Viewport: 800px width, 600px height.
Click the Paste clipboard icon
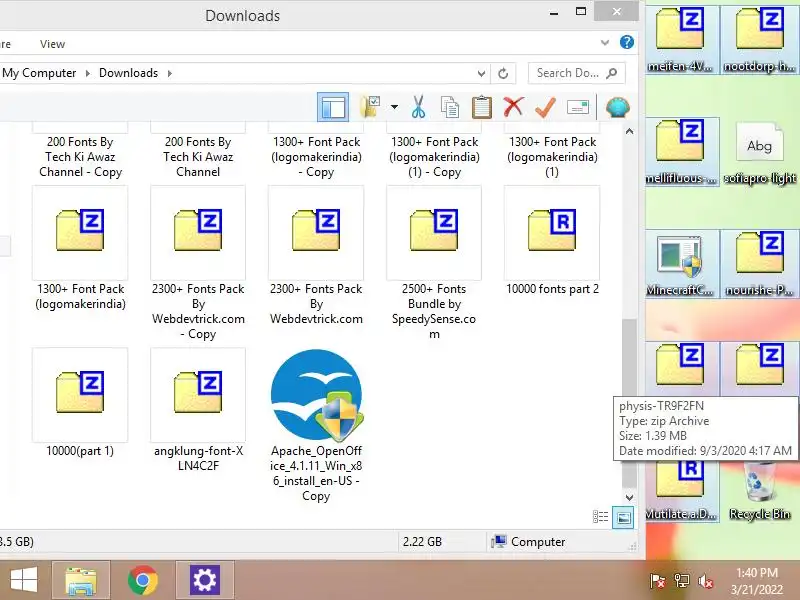[x=481, y=107]
